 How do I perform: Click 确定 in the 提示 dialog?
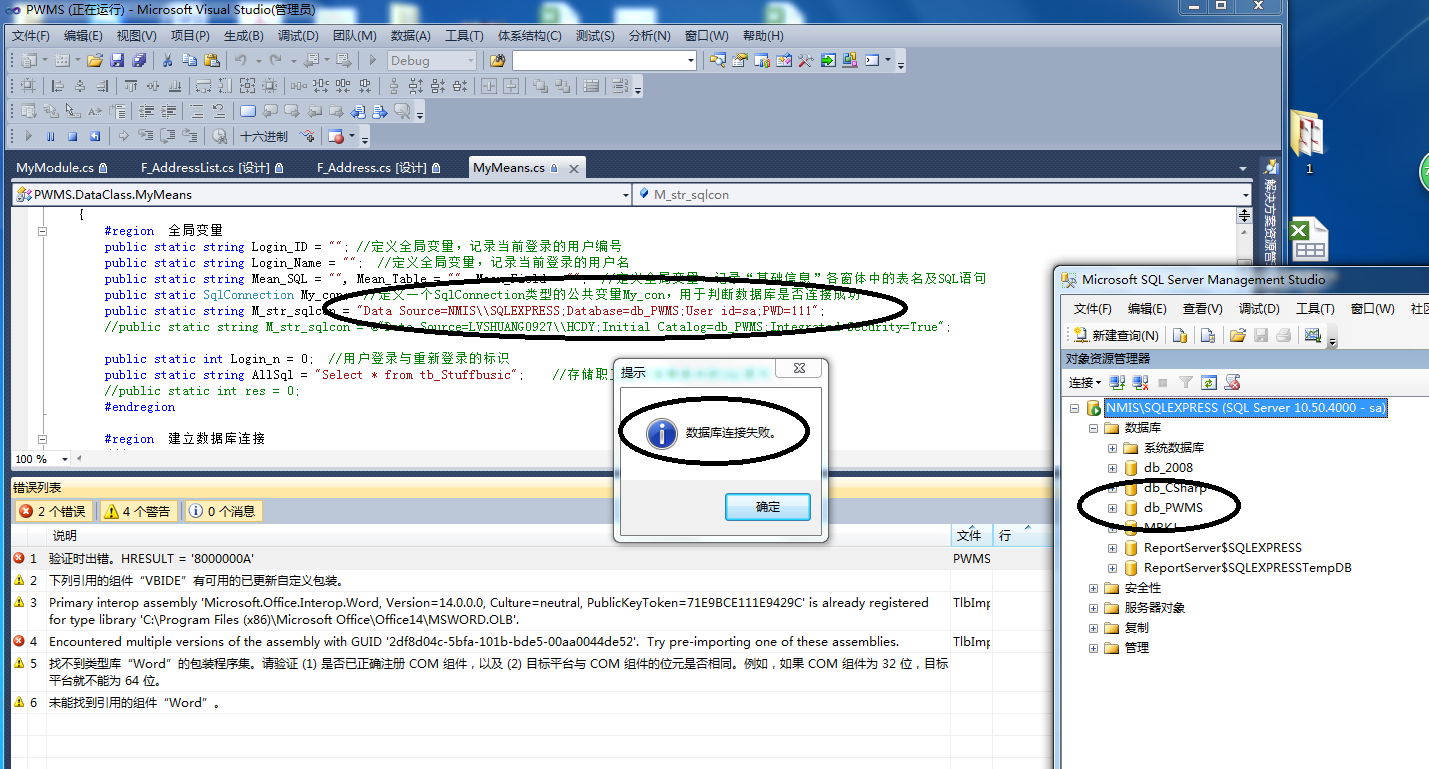click(x=768, y=507)
